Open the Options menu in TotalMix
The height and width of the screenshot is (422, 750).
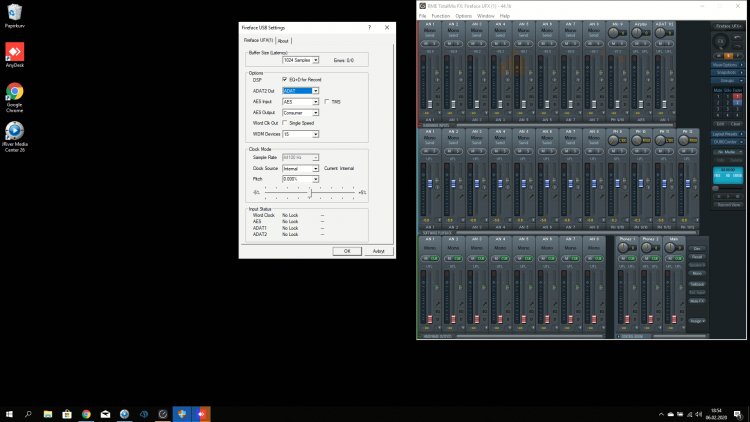pos(463,16)
